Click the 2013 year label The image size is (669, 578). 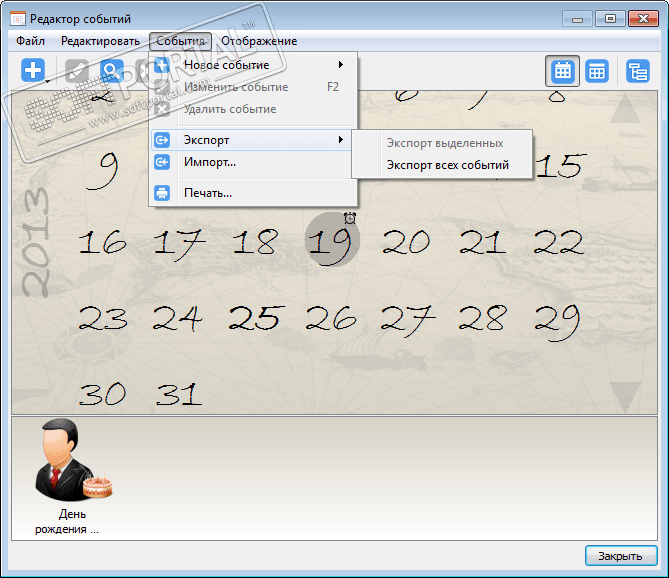tap(35, 242)
